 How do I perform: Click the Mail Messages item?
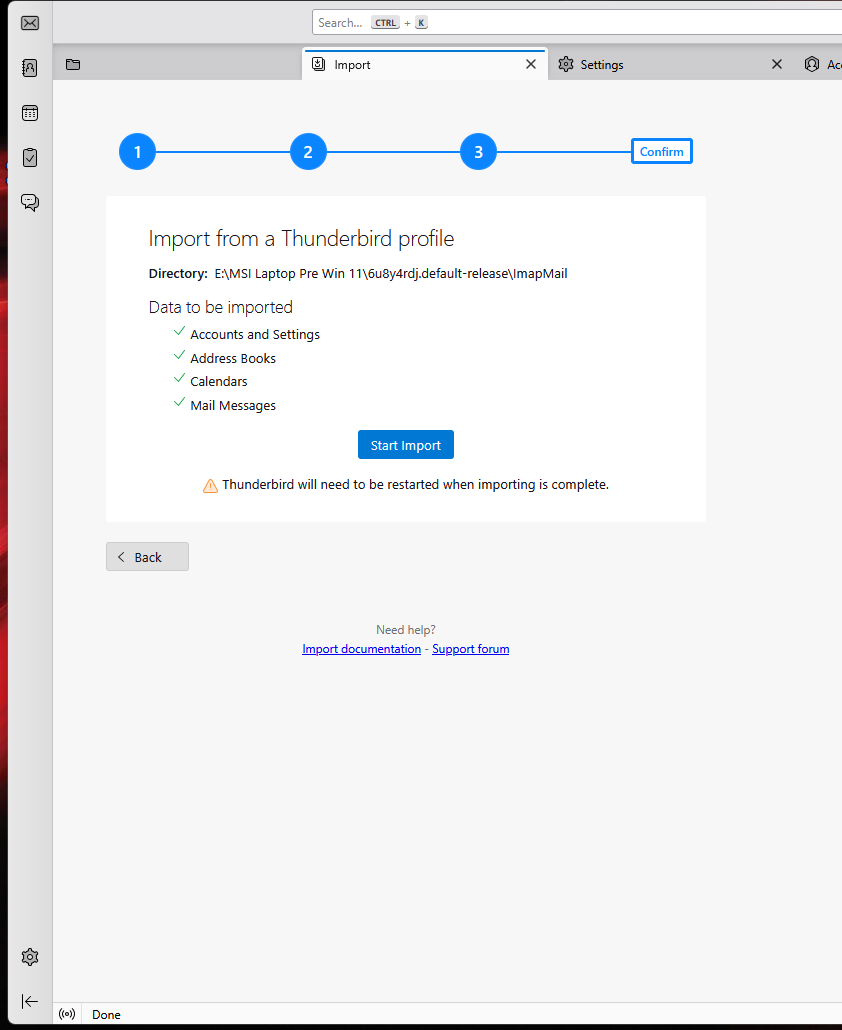coord(233,405)
